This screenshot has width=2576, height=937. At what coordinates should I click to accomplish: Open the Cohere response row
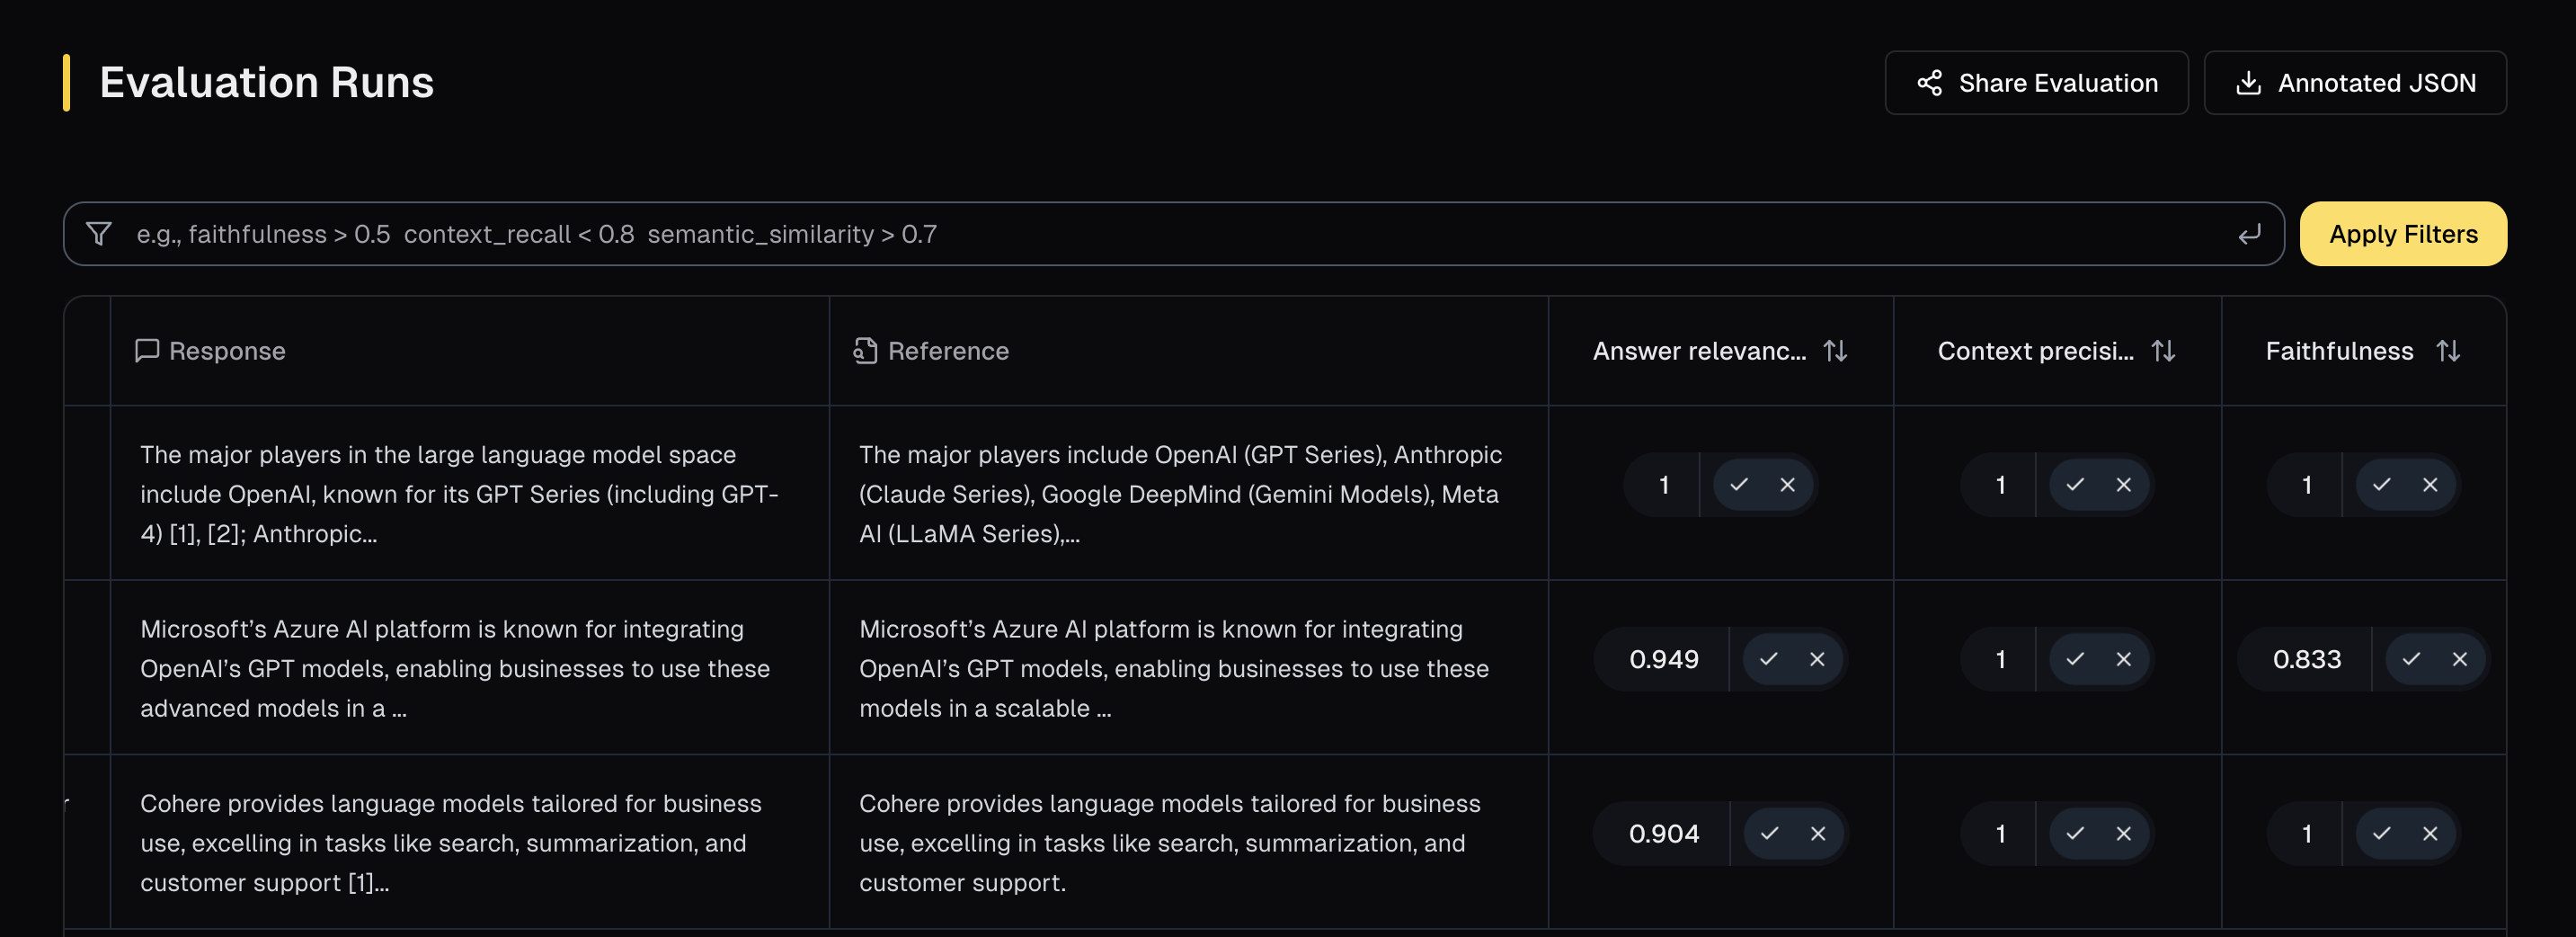(x=450, y=842)
